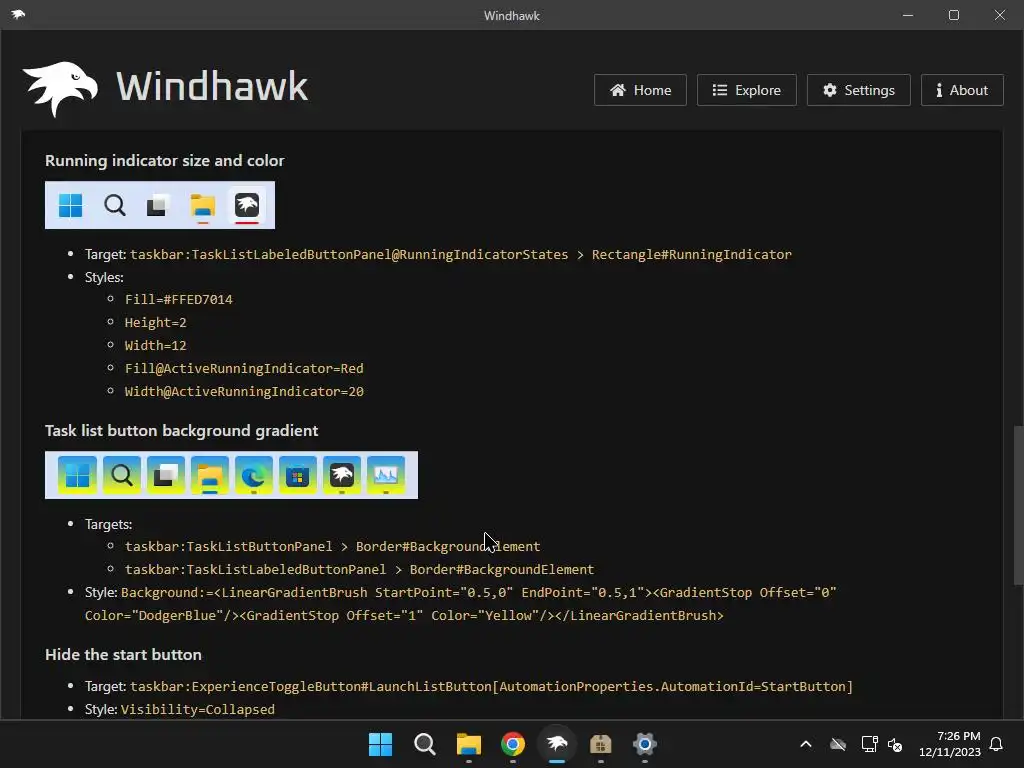This screenshot has height=768, width=1024.
Task: Click the running indicator preview image
Action: (160, 205)
